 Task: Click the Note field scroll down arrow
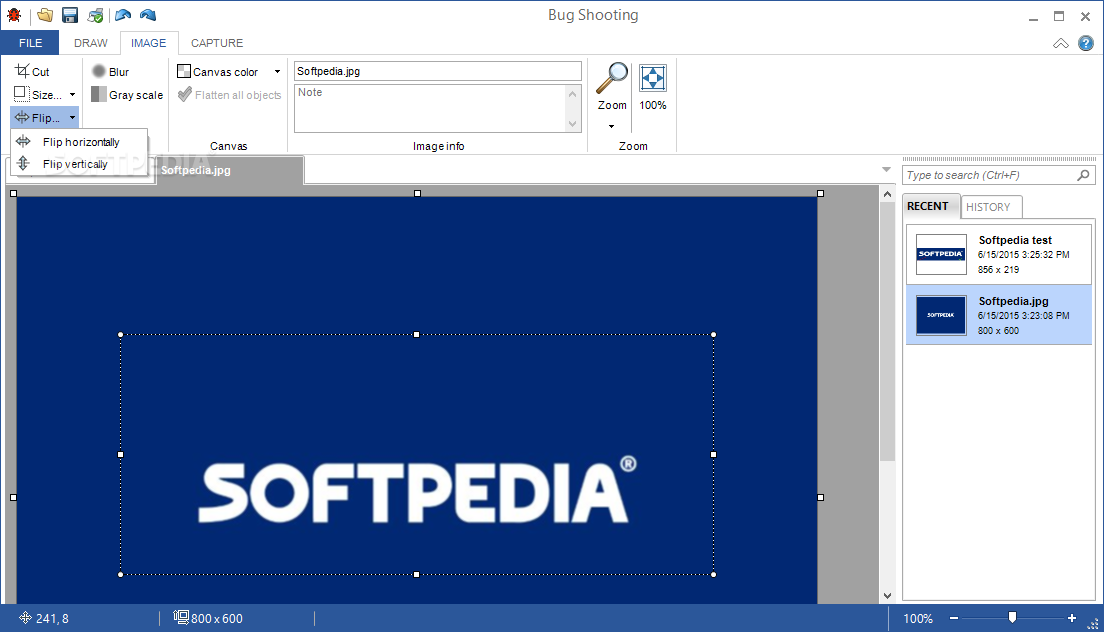point(572,124)
